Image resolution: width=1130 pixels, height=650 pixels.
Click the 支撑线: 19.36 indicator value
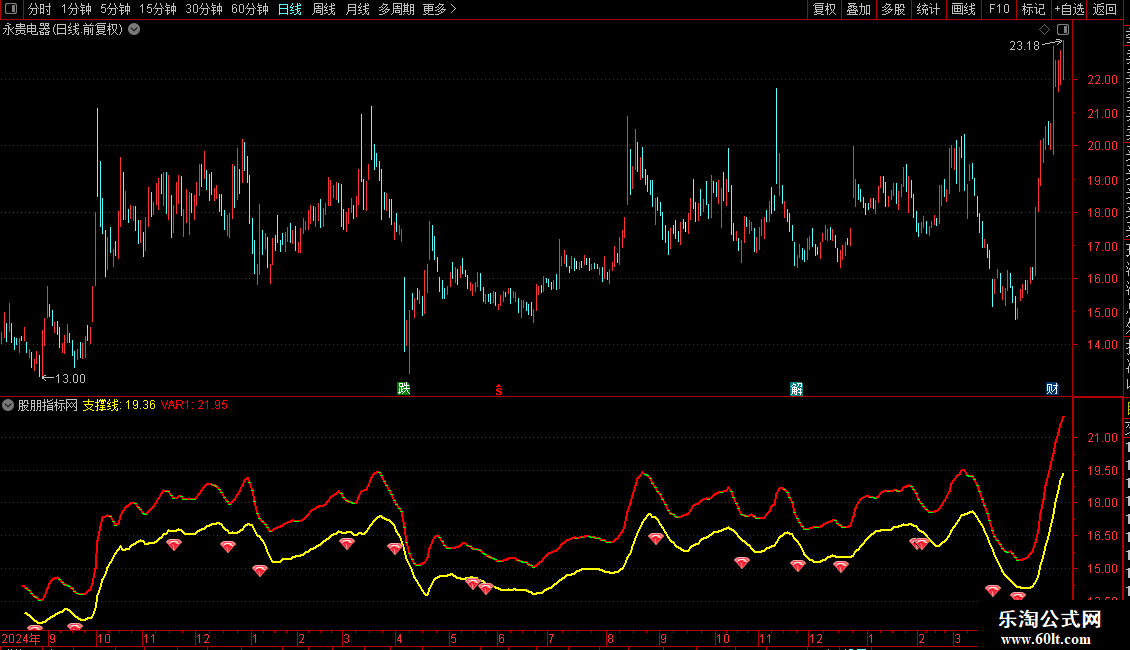[x=119, y=405]
